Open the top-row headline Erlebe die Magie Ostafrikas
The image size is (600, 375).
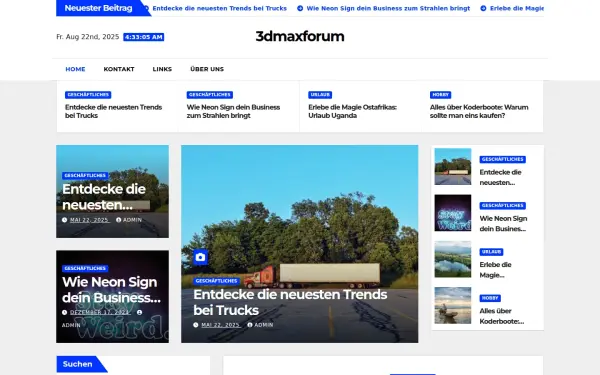click(x=352, y=111)
